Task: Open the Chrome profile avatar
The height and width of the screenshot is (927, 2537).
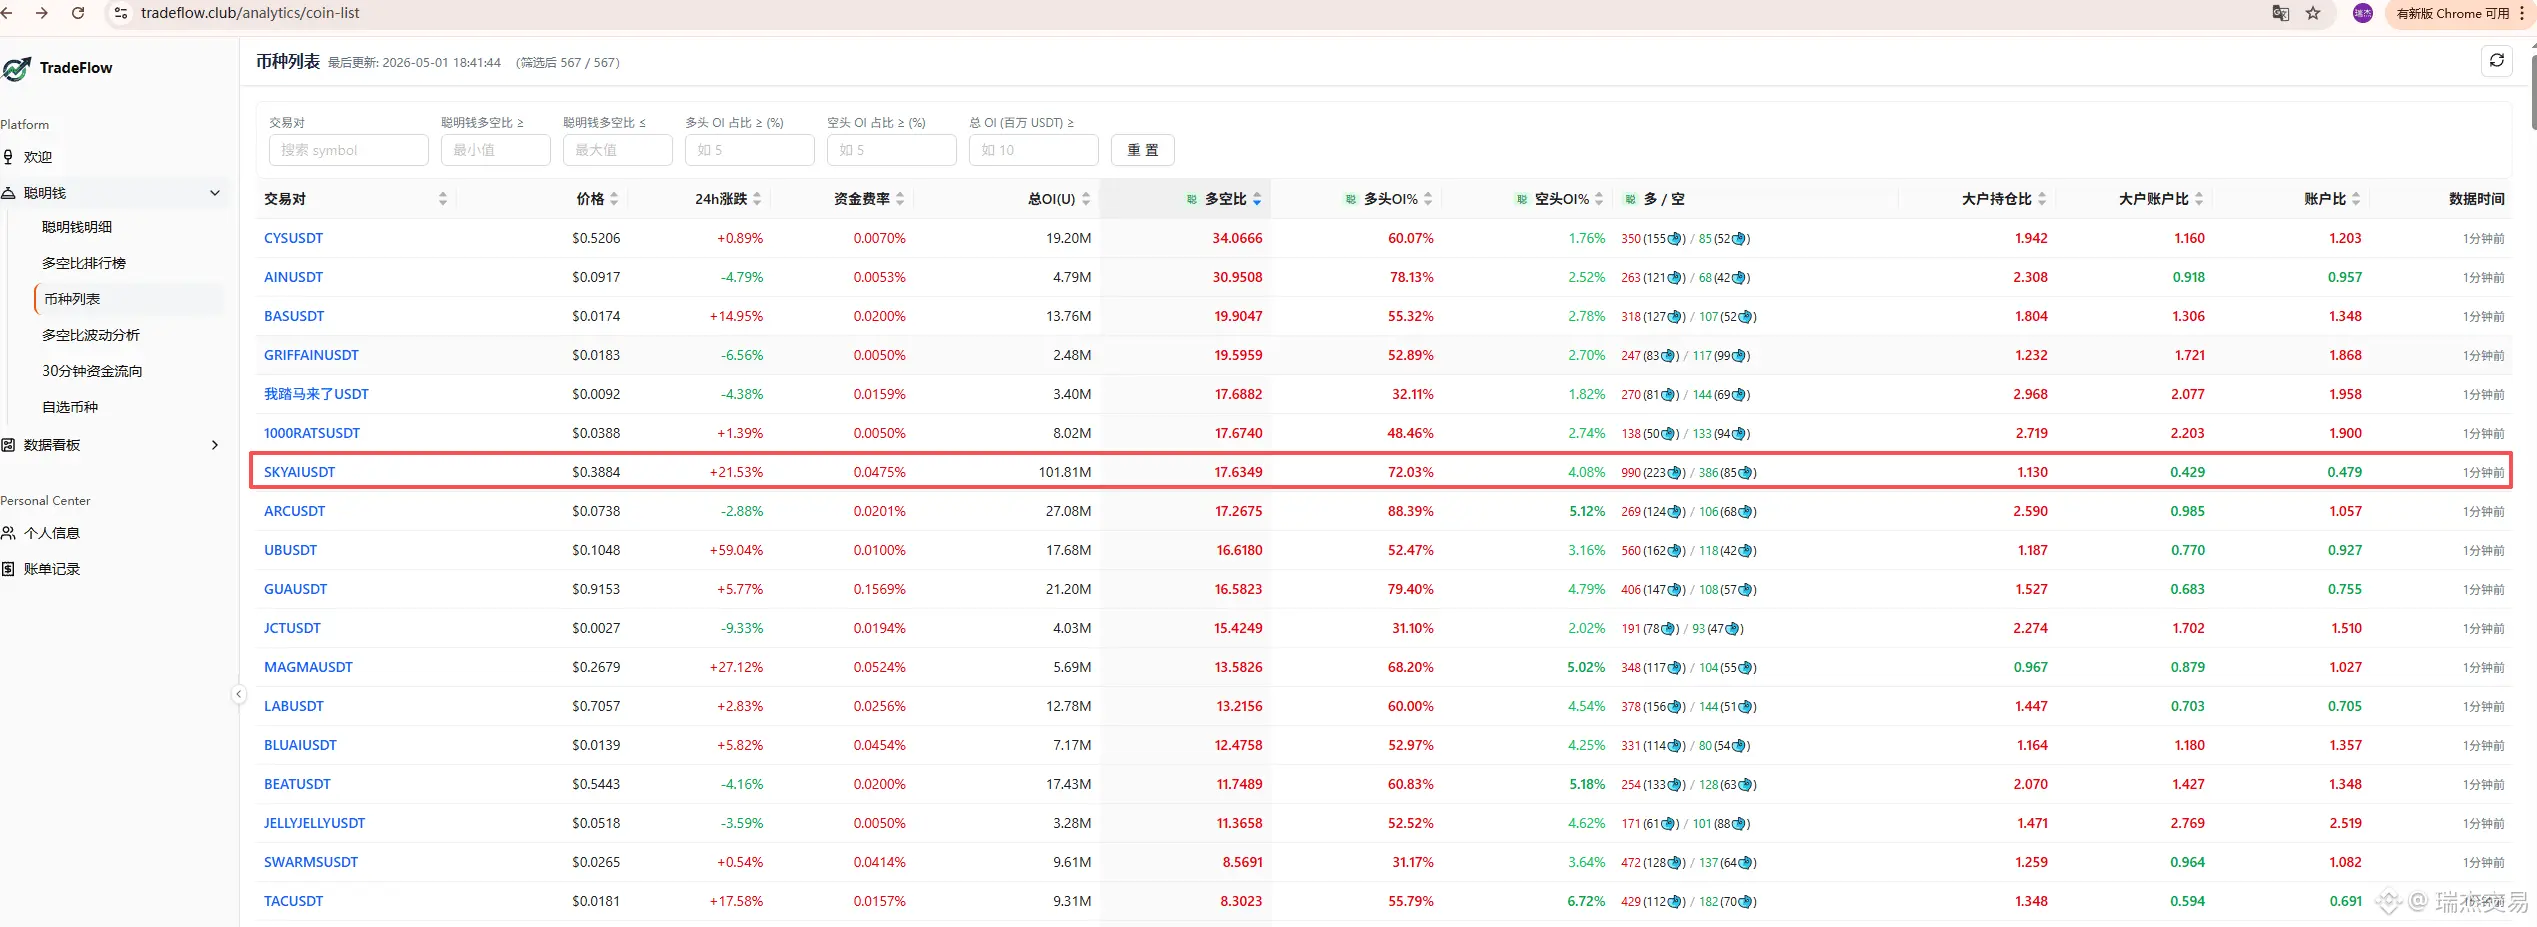Action: pyautogui.click(x=2363, y=13)
